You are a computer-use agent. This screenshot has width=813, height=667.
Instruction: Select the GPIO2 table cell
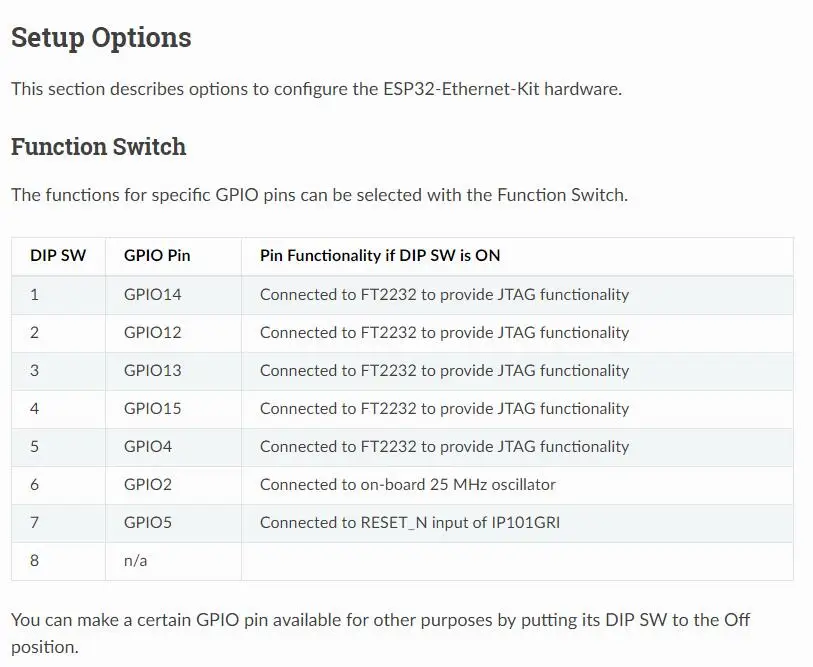148,485
